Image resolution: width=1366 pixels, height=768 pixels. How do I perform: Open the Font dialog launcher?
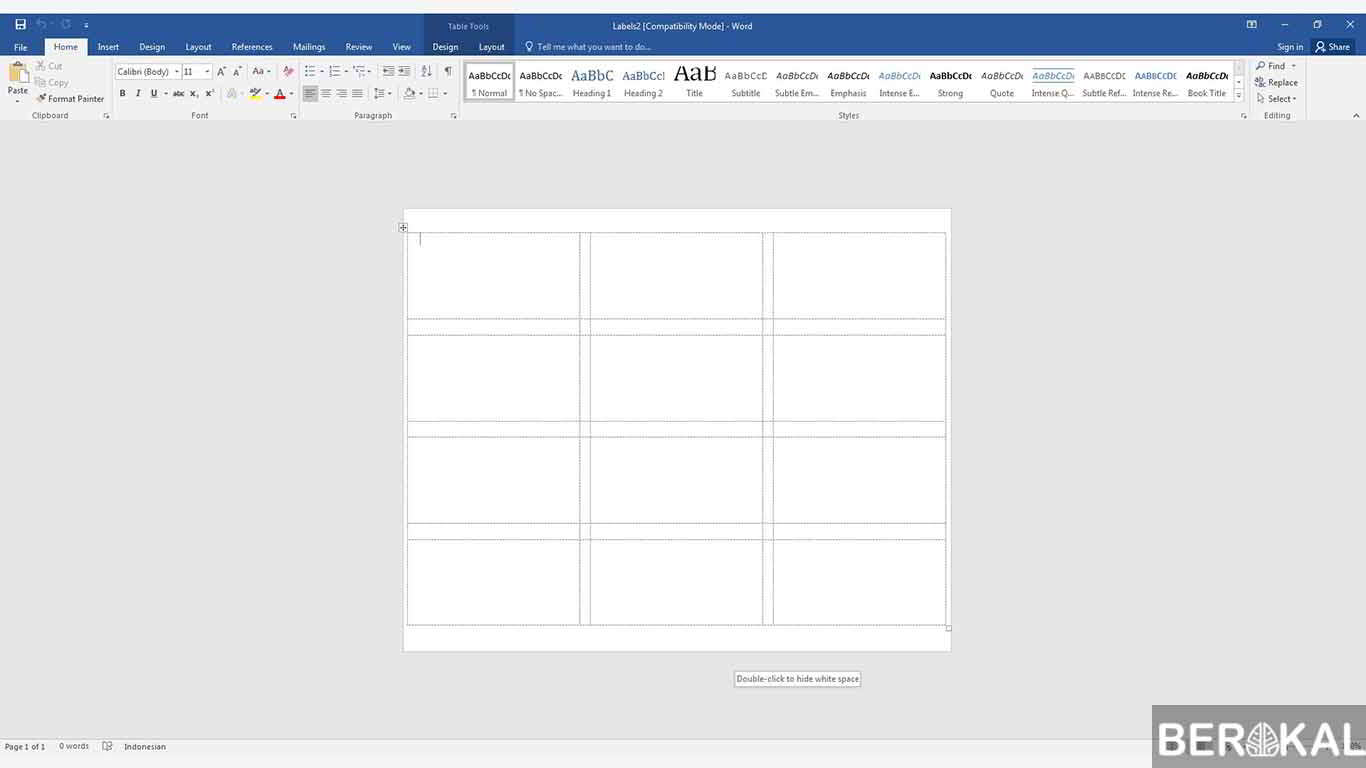(293, 116)
